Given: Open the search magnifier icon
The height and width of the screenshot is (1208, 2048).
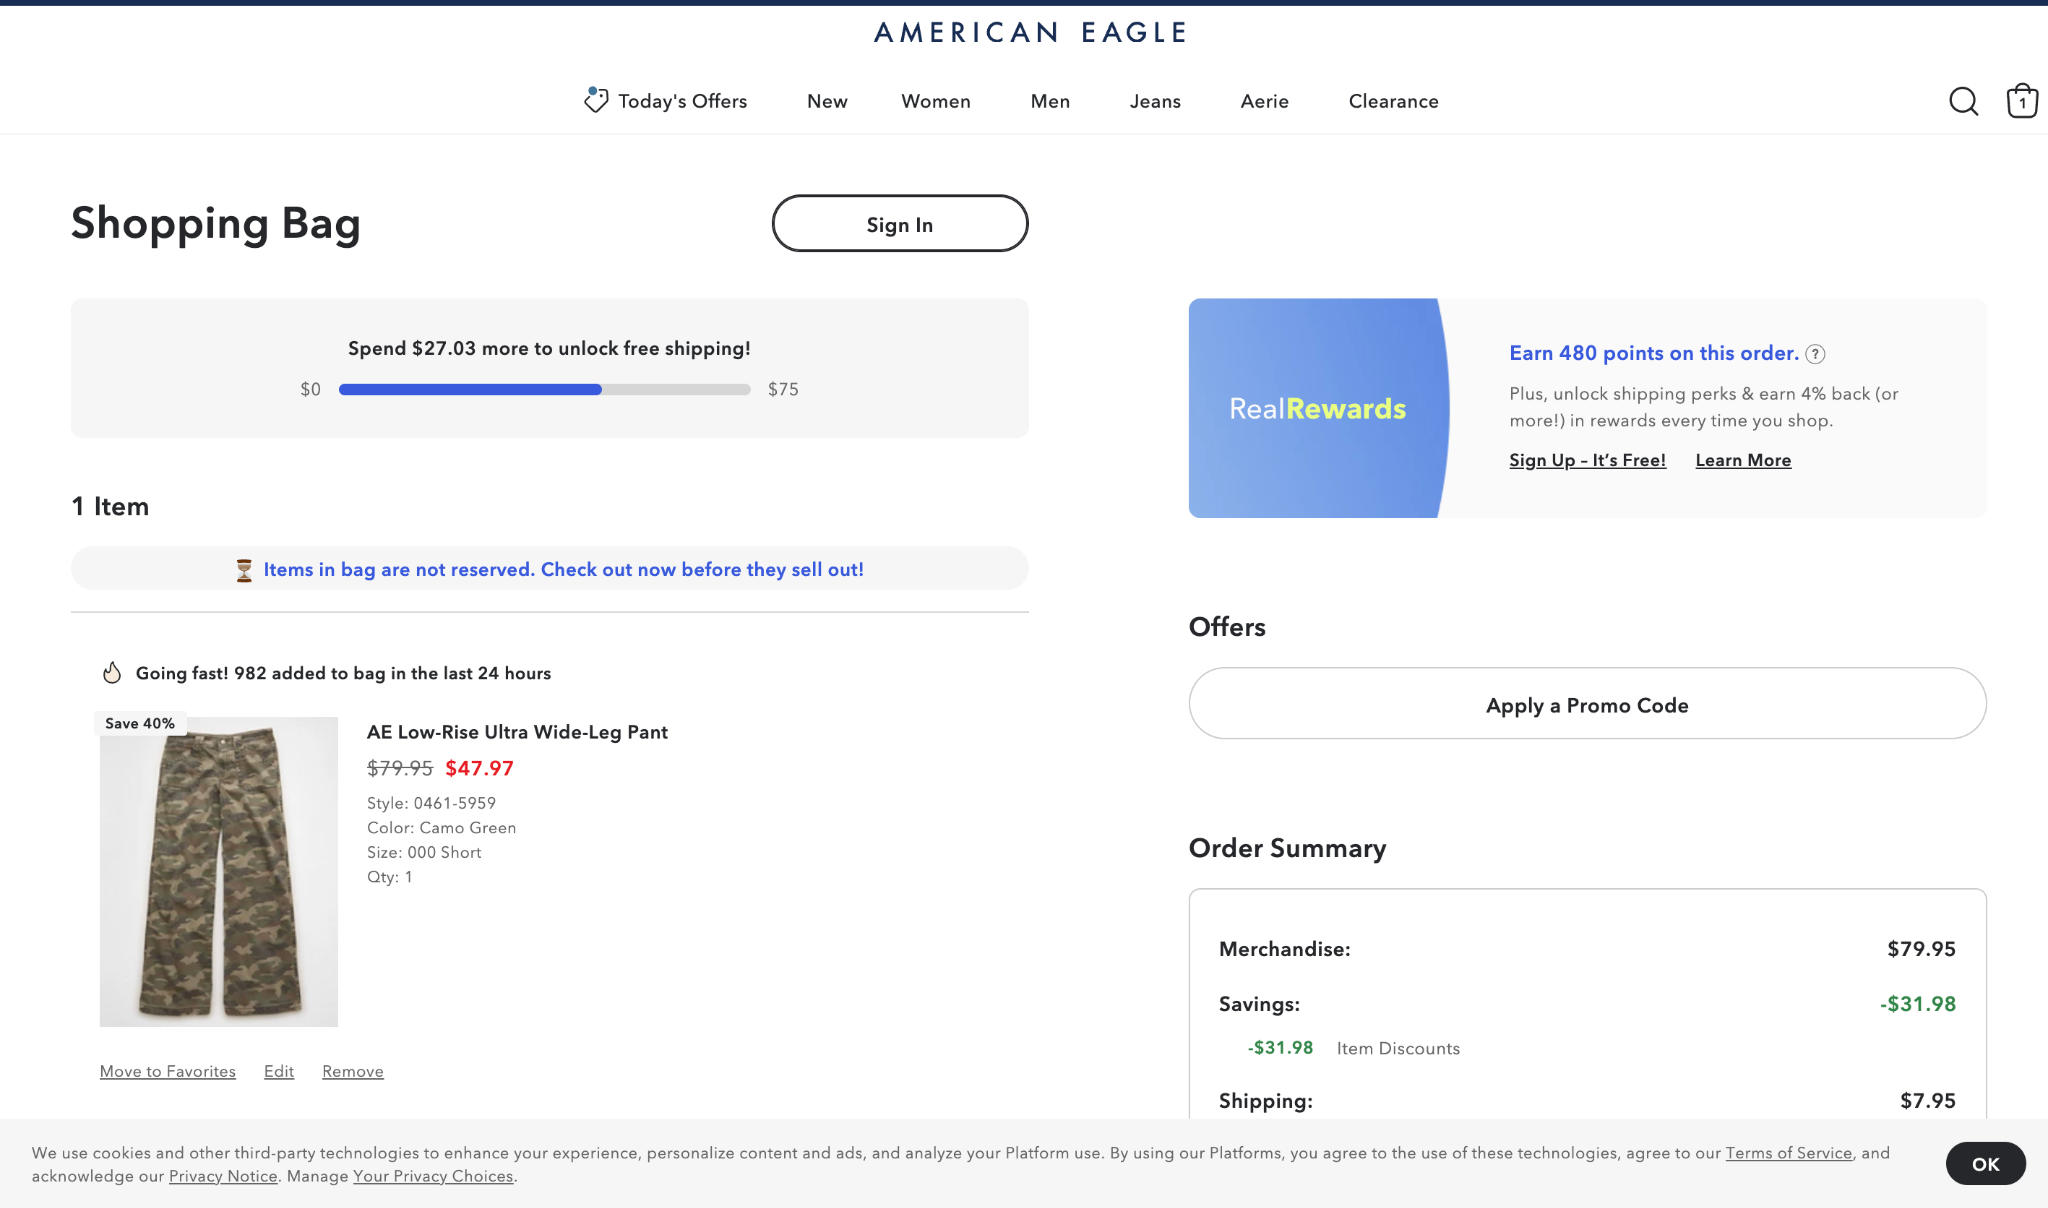Looking at the screenshot, I should click(1963, 101).
